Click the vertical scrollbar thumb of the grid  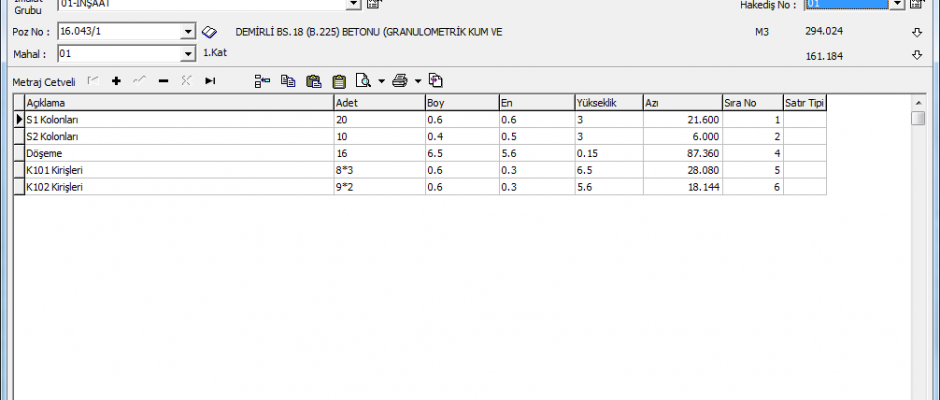click(918, 118)
